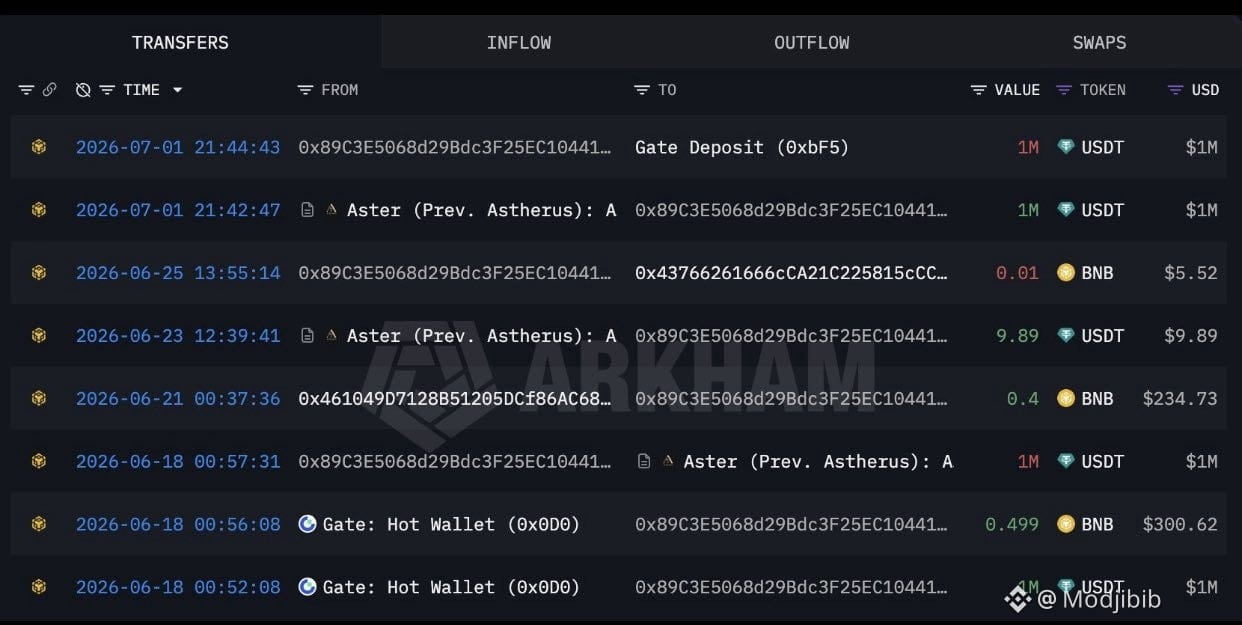Select the 9.89 value cell

tap(1017, 336)
